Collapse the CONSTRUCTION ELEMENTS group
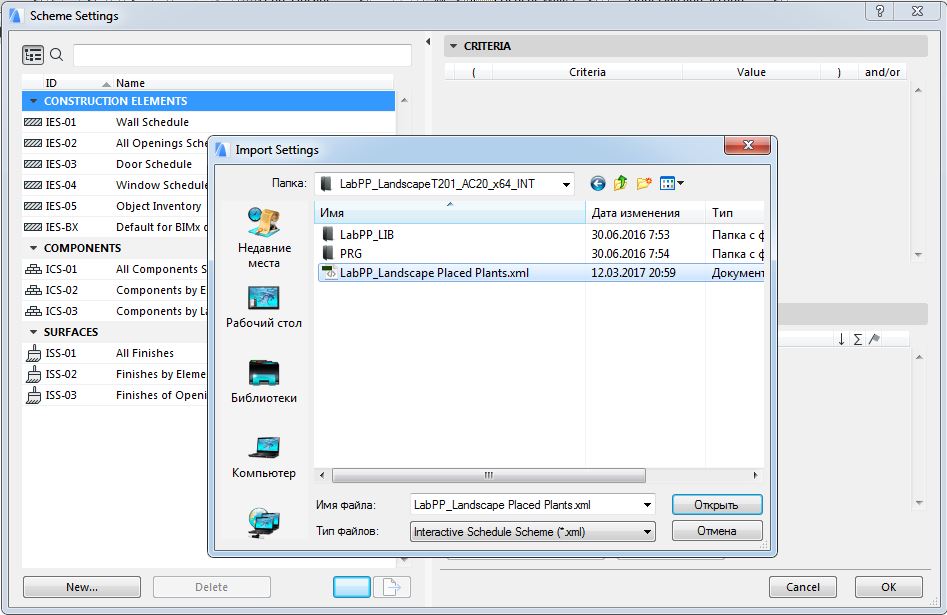Viewport: 947px width, 615px height. [x=34, y=101]
